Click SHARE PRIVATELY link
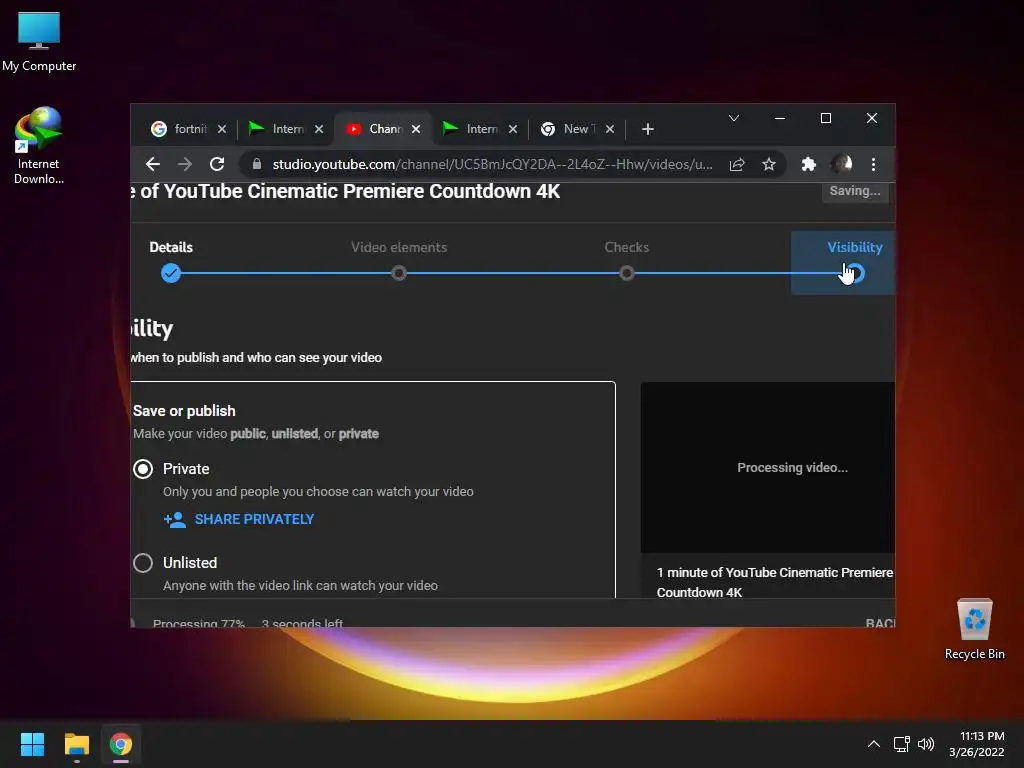Screen dimensions: 1024x768 click(x=239, y=520)
